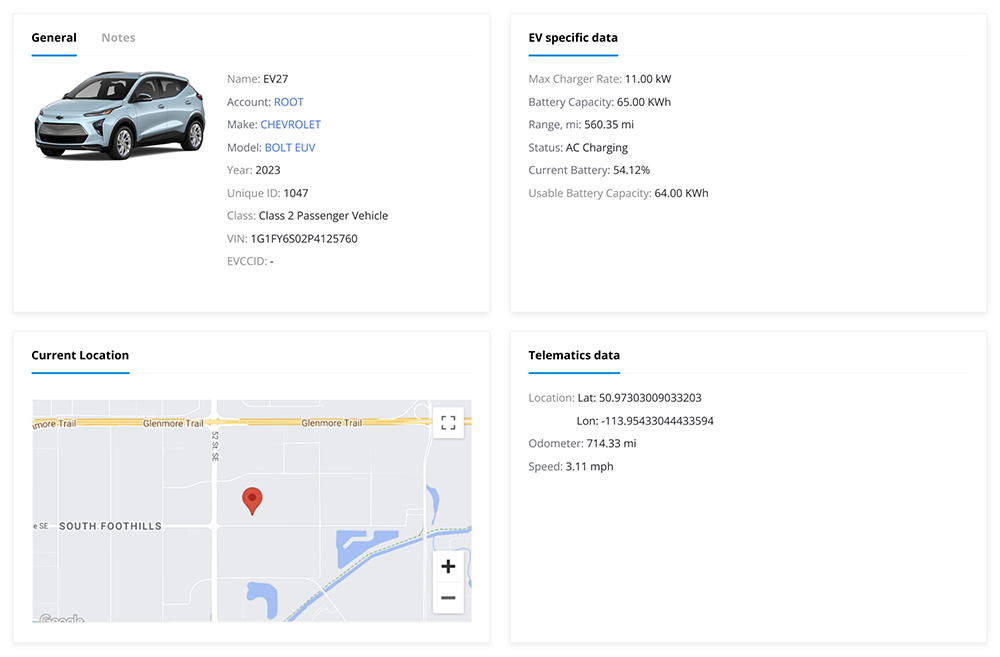Viewport: 1000px width, 657px height.
Task: Click Current Battery 54.12% value
Action: [631, 170]
